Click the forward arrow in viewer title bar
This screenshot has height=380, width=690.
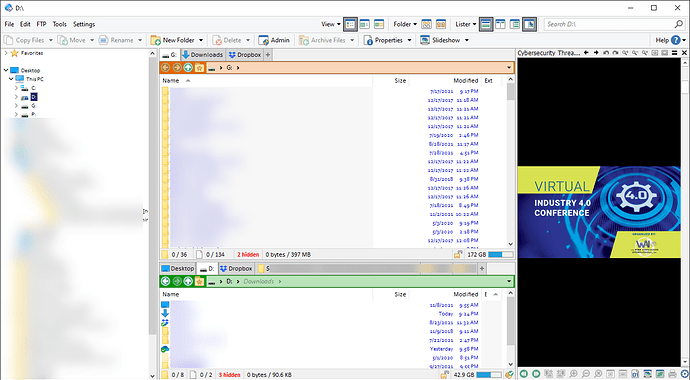[596, 53]
